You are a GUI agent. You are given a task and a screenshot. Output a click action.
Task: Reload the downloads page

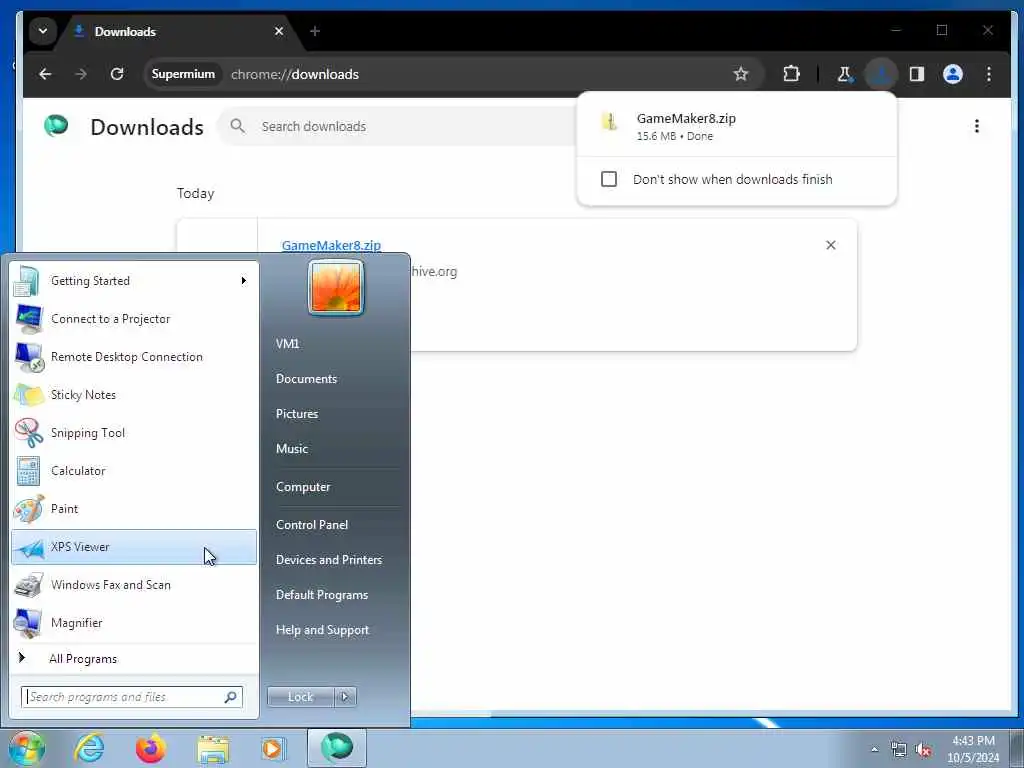pos(117,74)
